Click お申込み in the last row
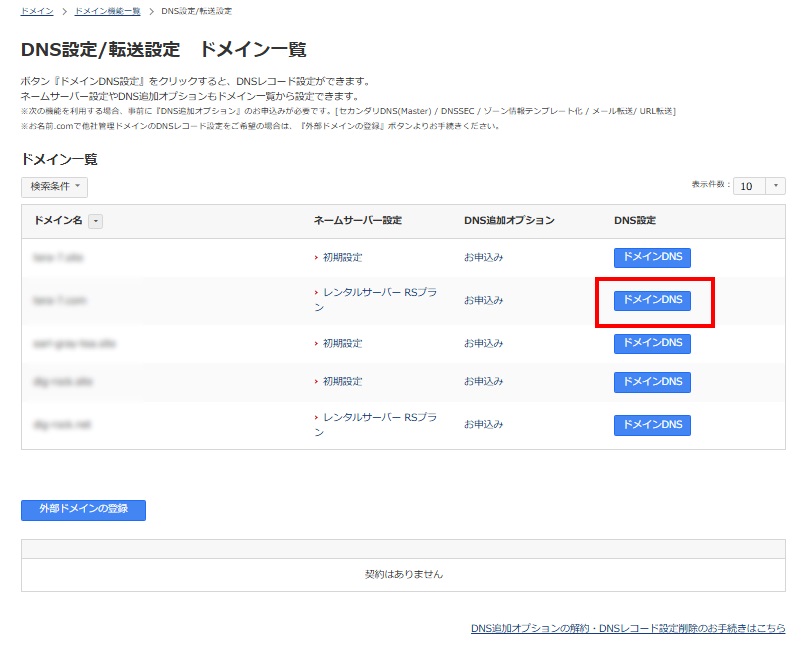 [483, 425]
